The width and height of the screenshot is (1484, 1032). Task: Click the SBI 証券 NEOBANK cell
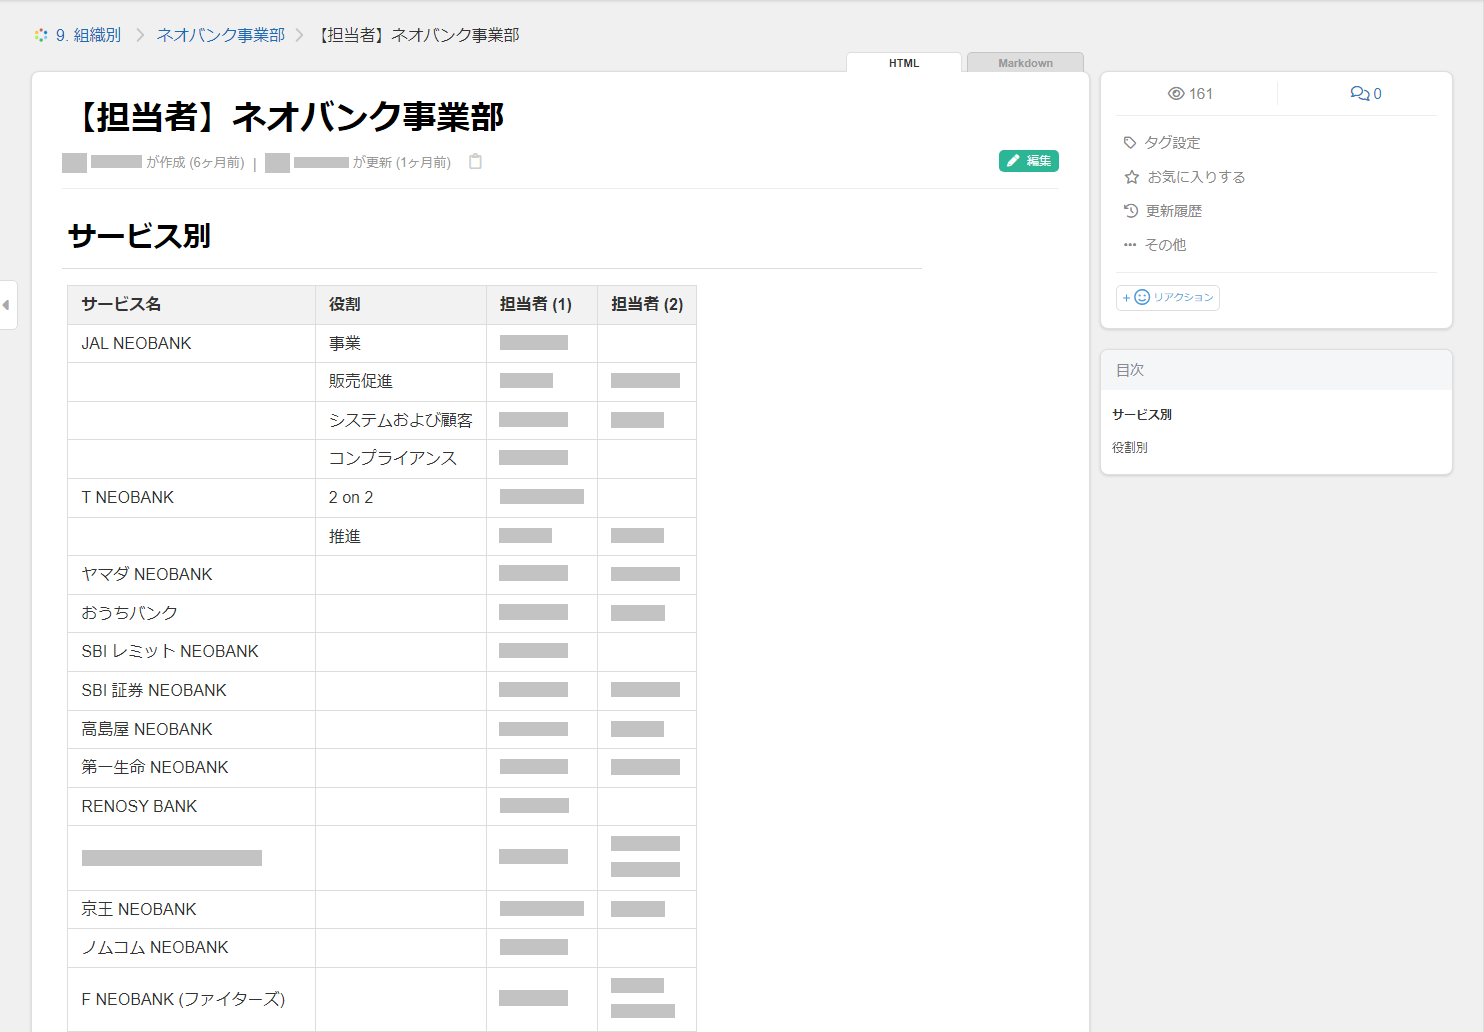pyautogui.click(x=191, y=691)
